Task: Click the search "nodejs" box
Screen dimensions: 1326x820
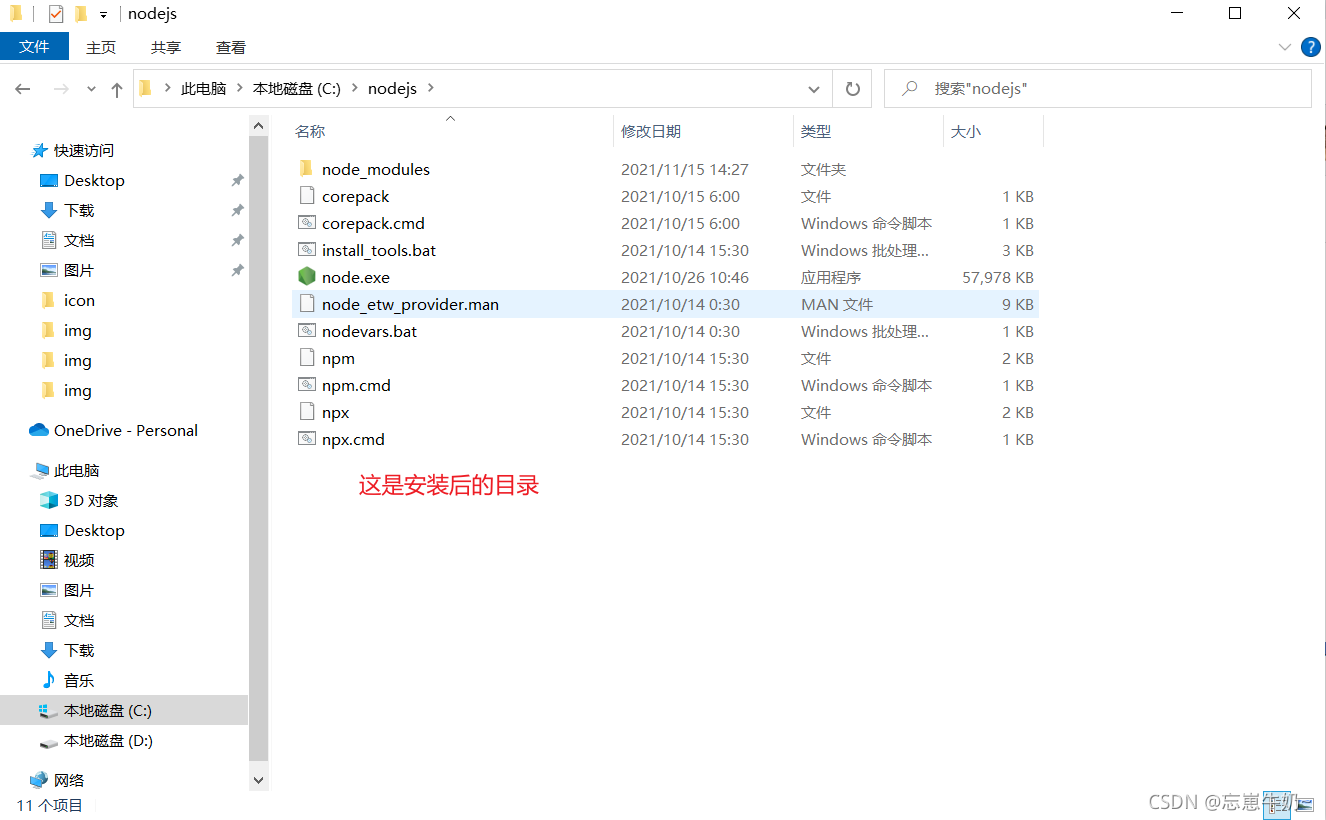Action: pos(1098,89)
